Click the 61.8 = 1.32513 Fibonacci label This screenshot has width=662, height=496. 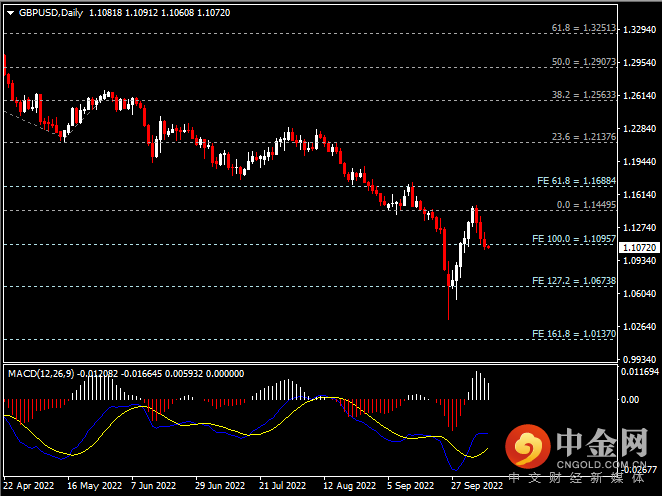(583, 28)
